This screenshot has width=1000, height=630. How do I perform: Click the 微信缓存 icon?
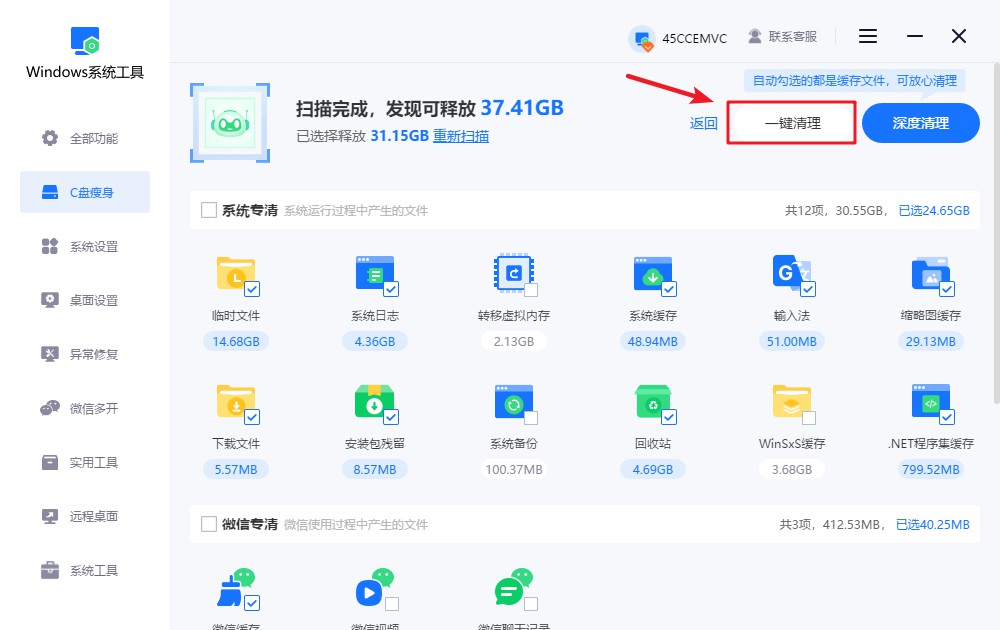(x=236, y=590)
